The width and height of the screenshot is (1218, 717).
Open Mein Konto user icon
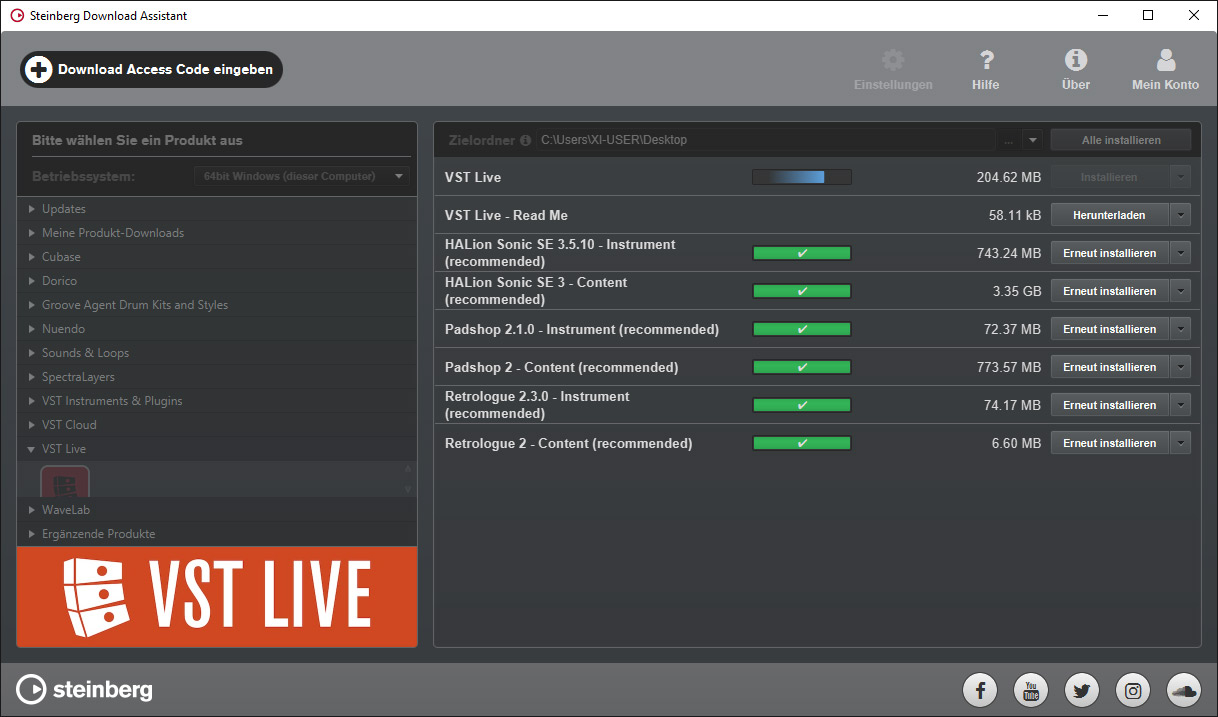click(x=1165, y=61)
